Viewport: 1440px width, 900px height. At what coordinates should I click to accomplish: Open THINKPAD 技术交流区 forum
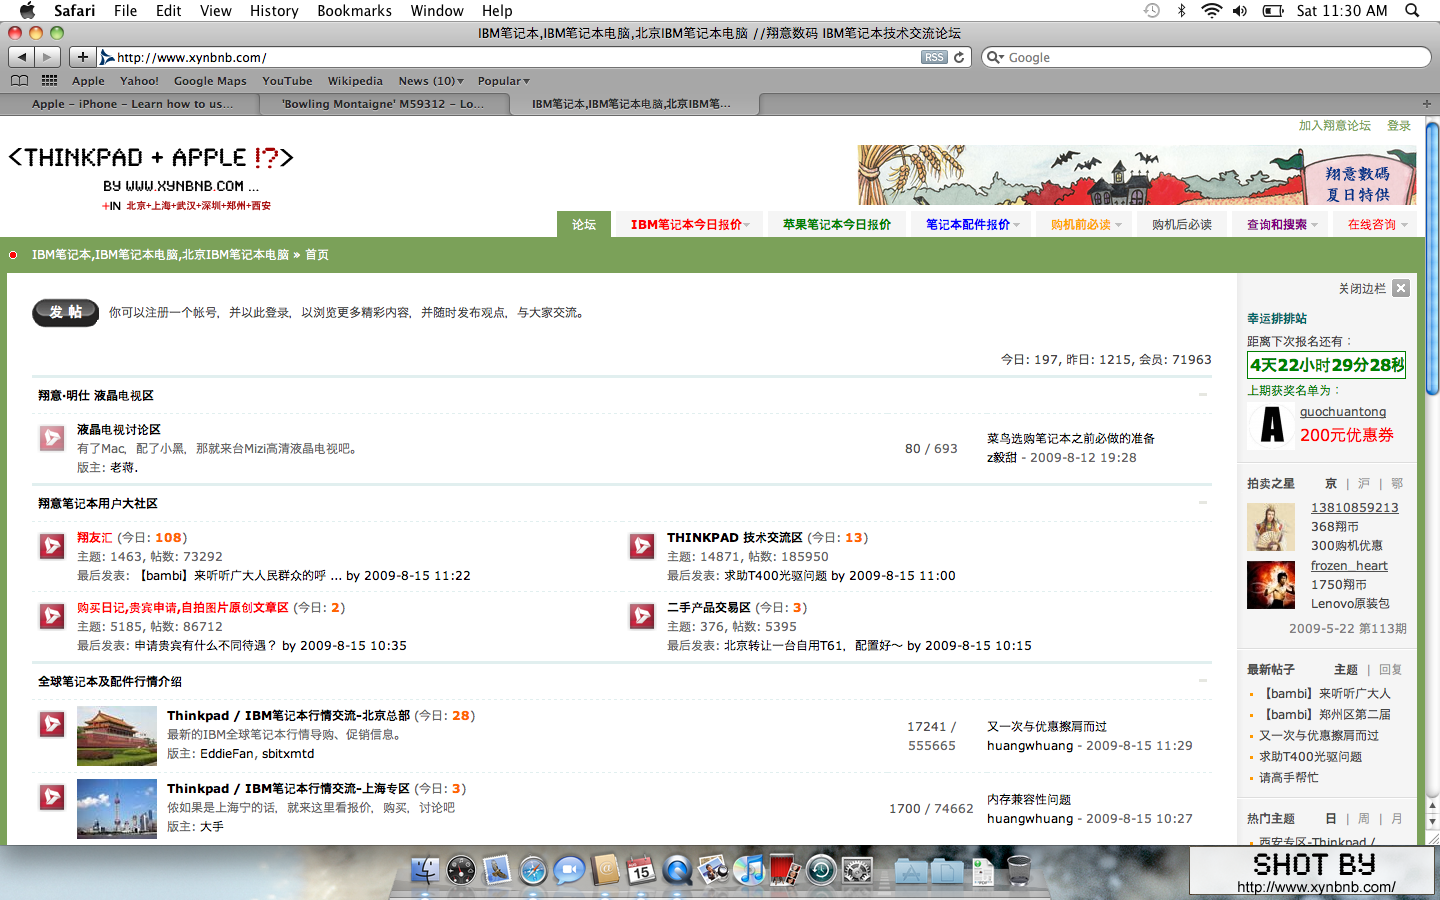coord(734,537)
